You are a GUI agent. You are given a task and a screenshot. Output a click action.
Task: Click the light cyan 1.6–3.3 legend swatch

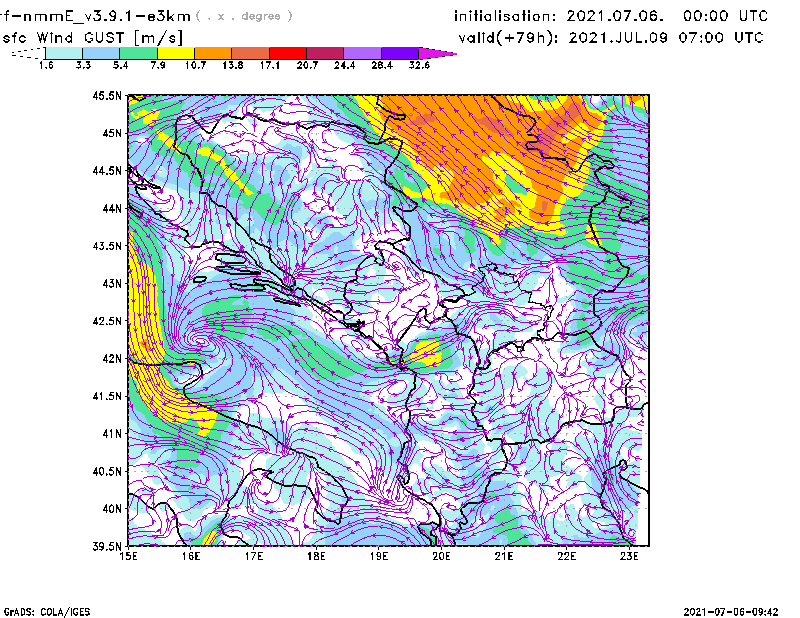click(64, 53)
